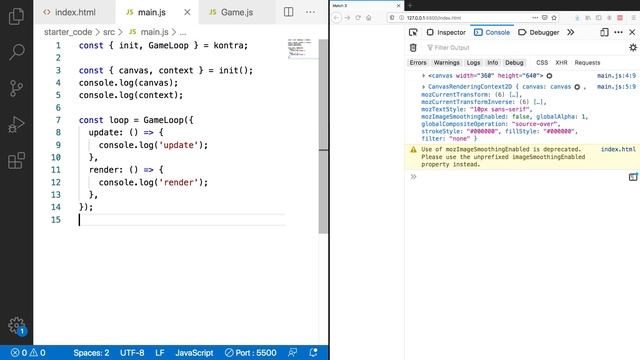The image size is (640, 360).
Task: Open the Extensions view
Action: [x=16, y=160]
